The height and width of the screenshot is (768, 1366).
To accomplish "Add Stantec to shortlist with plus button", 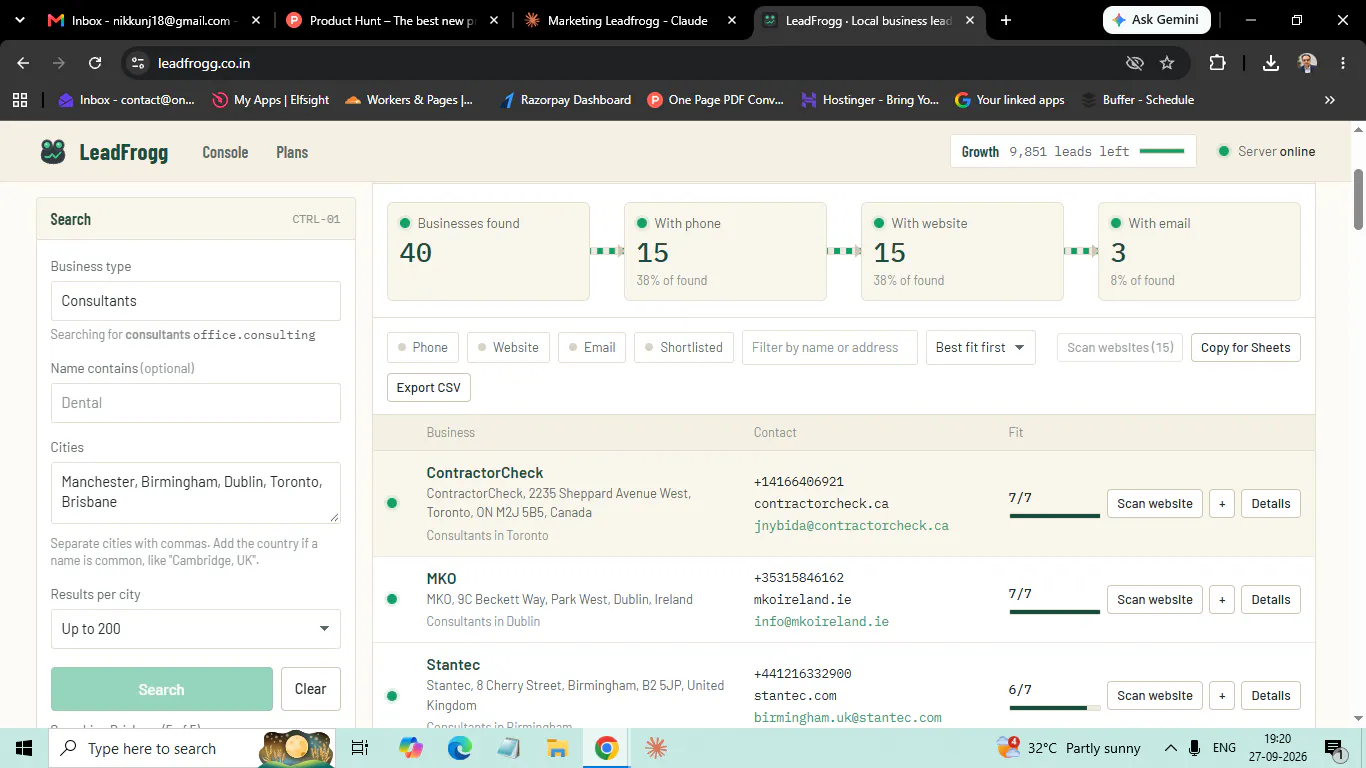I will (1222, 696).
